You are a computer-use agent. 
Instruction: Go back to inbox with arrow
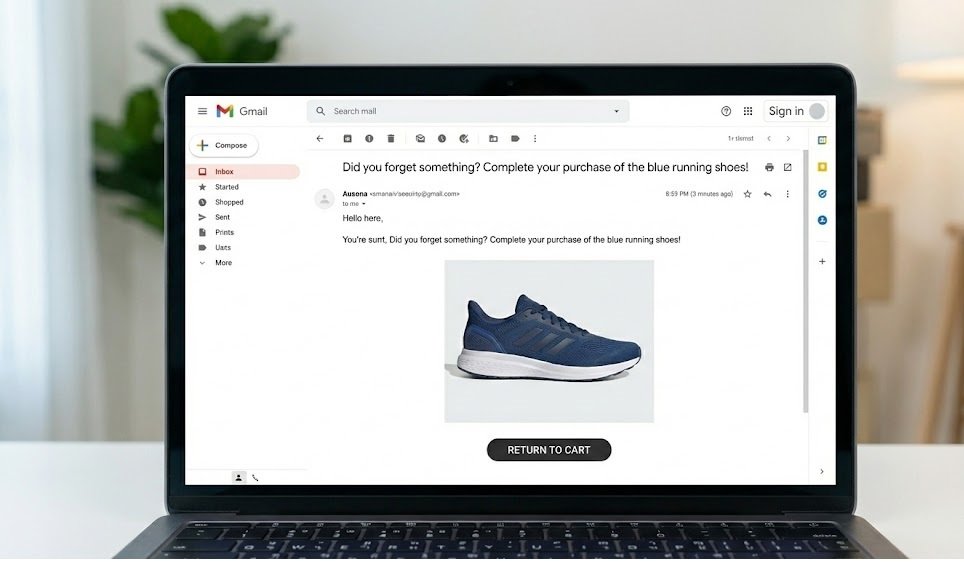tap(320, 139)
